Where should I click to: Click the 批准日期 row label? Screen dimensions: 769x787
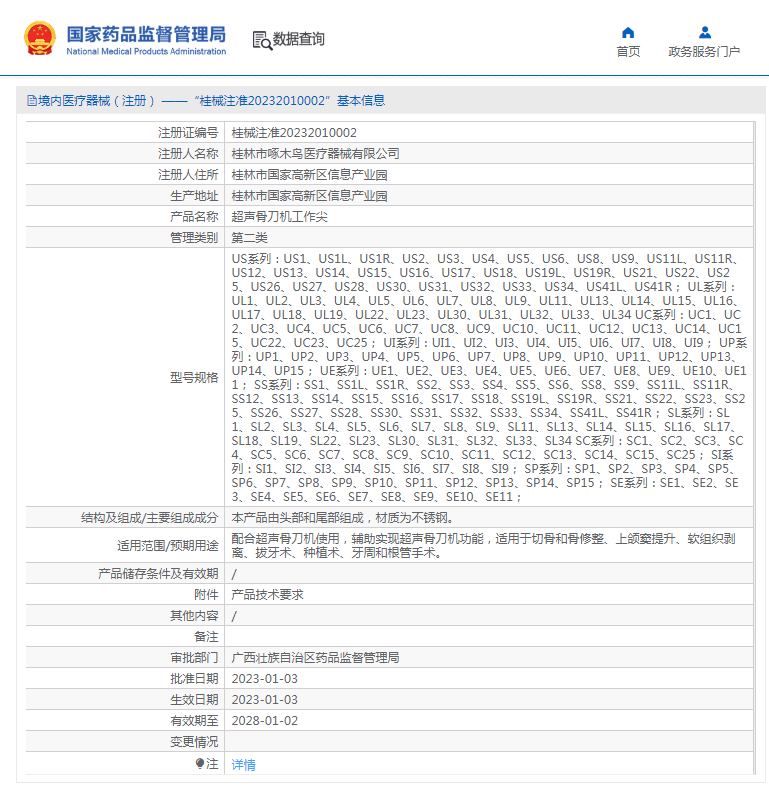click(194, 679)
